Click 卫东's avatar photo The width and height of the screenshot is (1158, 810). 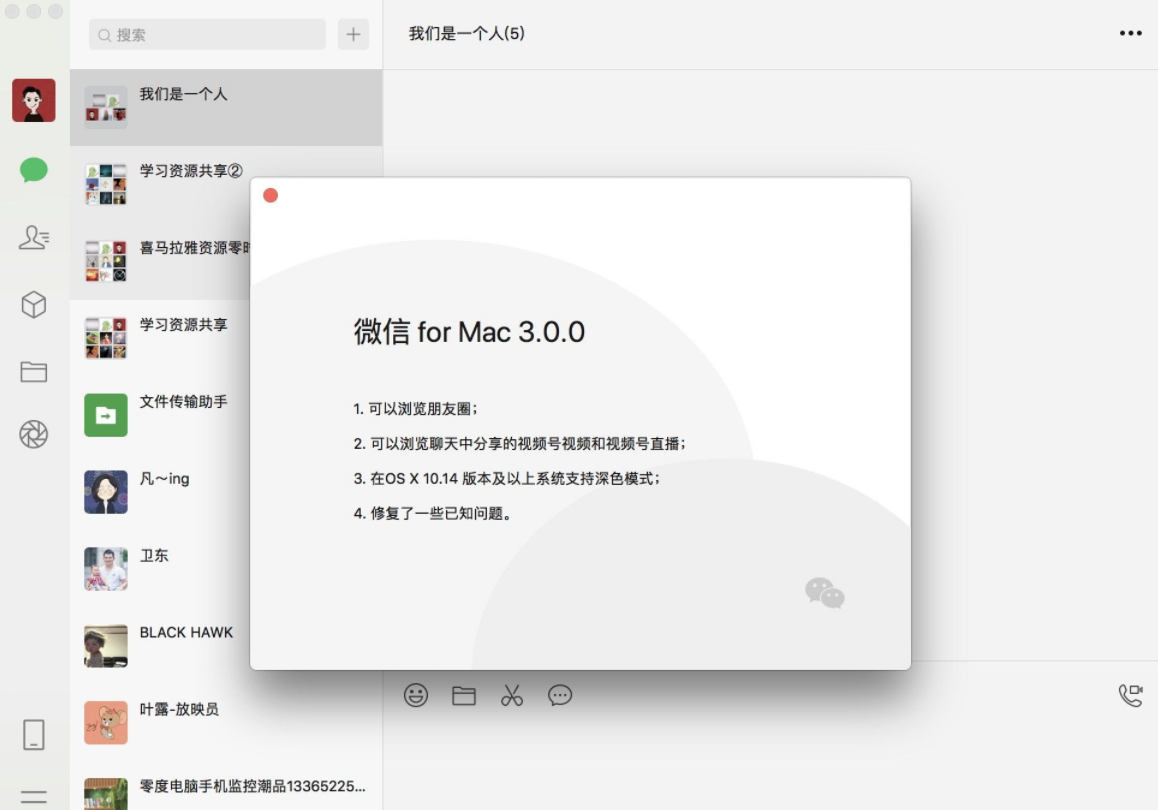(106, 569)
